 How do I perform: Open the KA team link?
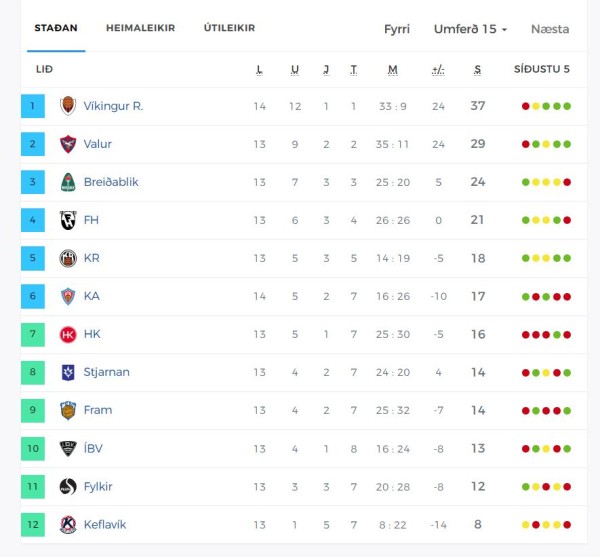(92, 296)
